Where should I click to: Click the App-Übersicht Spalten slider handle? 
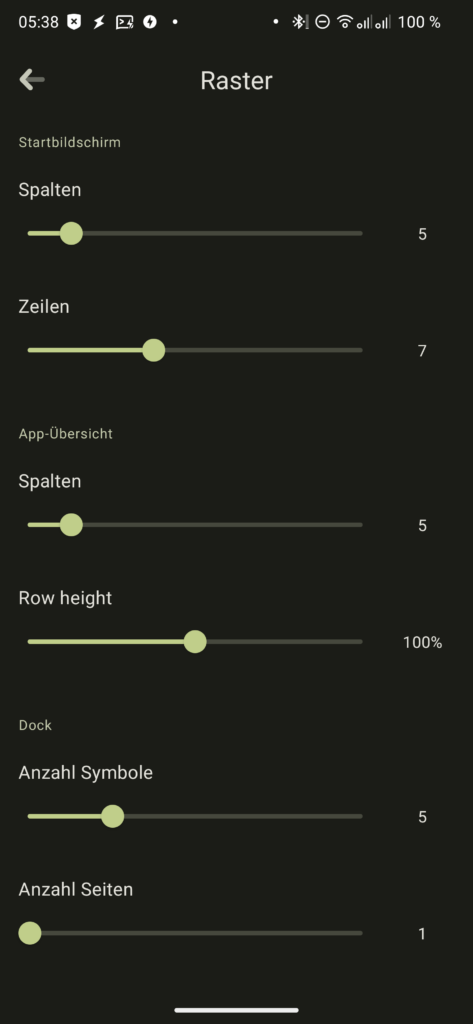pyautogui.click(x=71, y=524)
